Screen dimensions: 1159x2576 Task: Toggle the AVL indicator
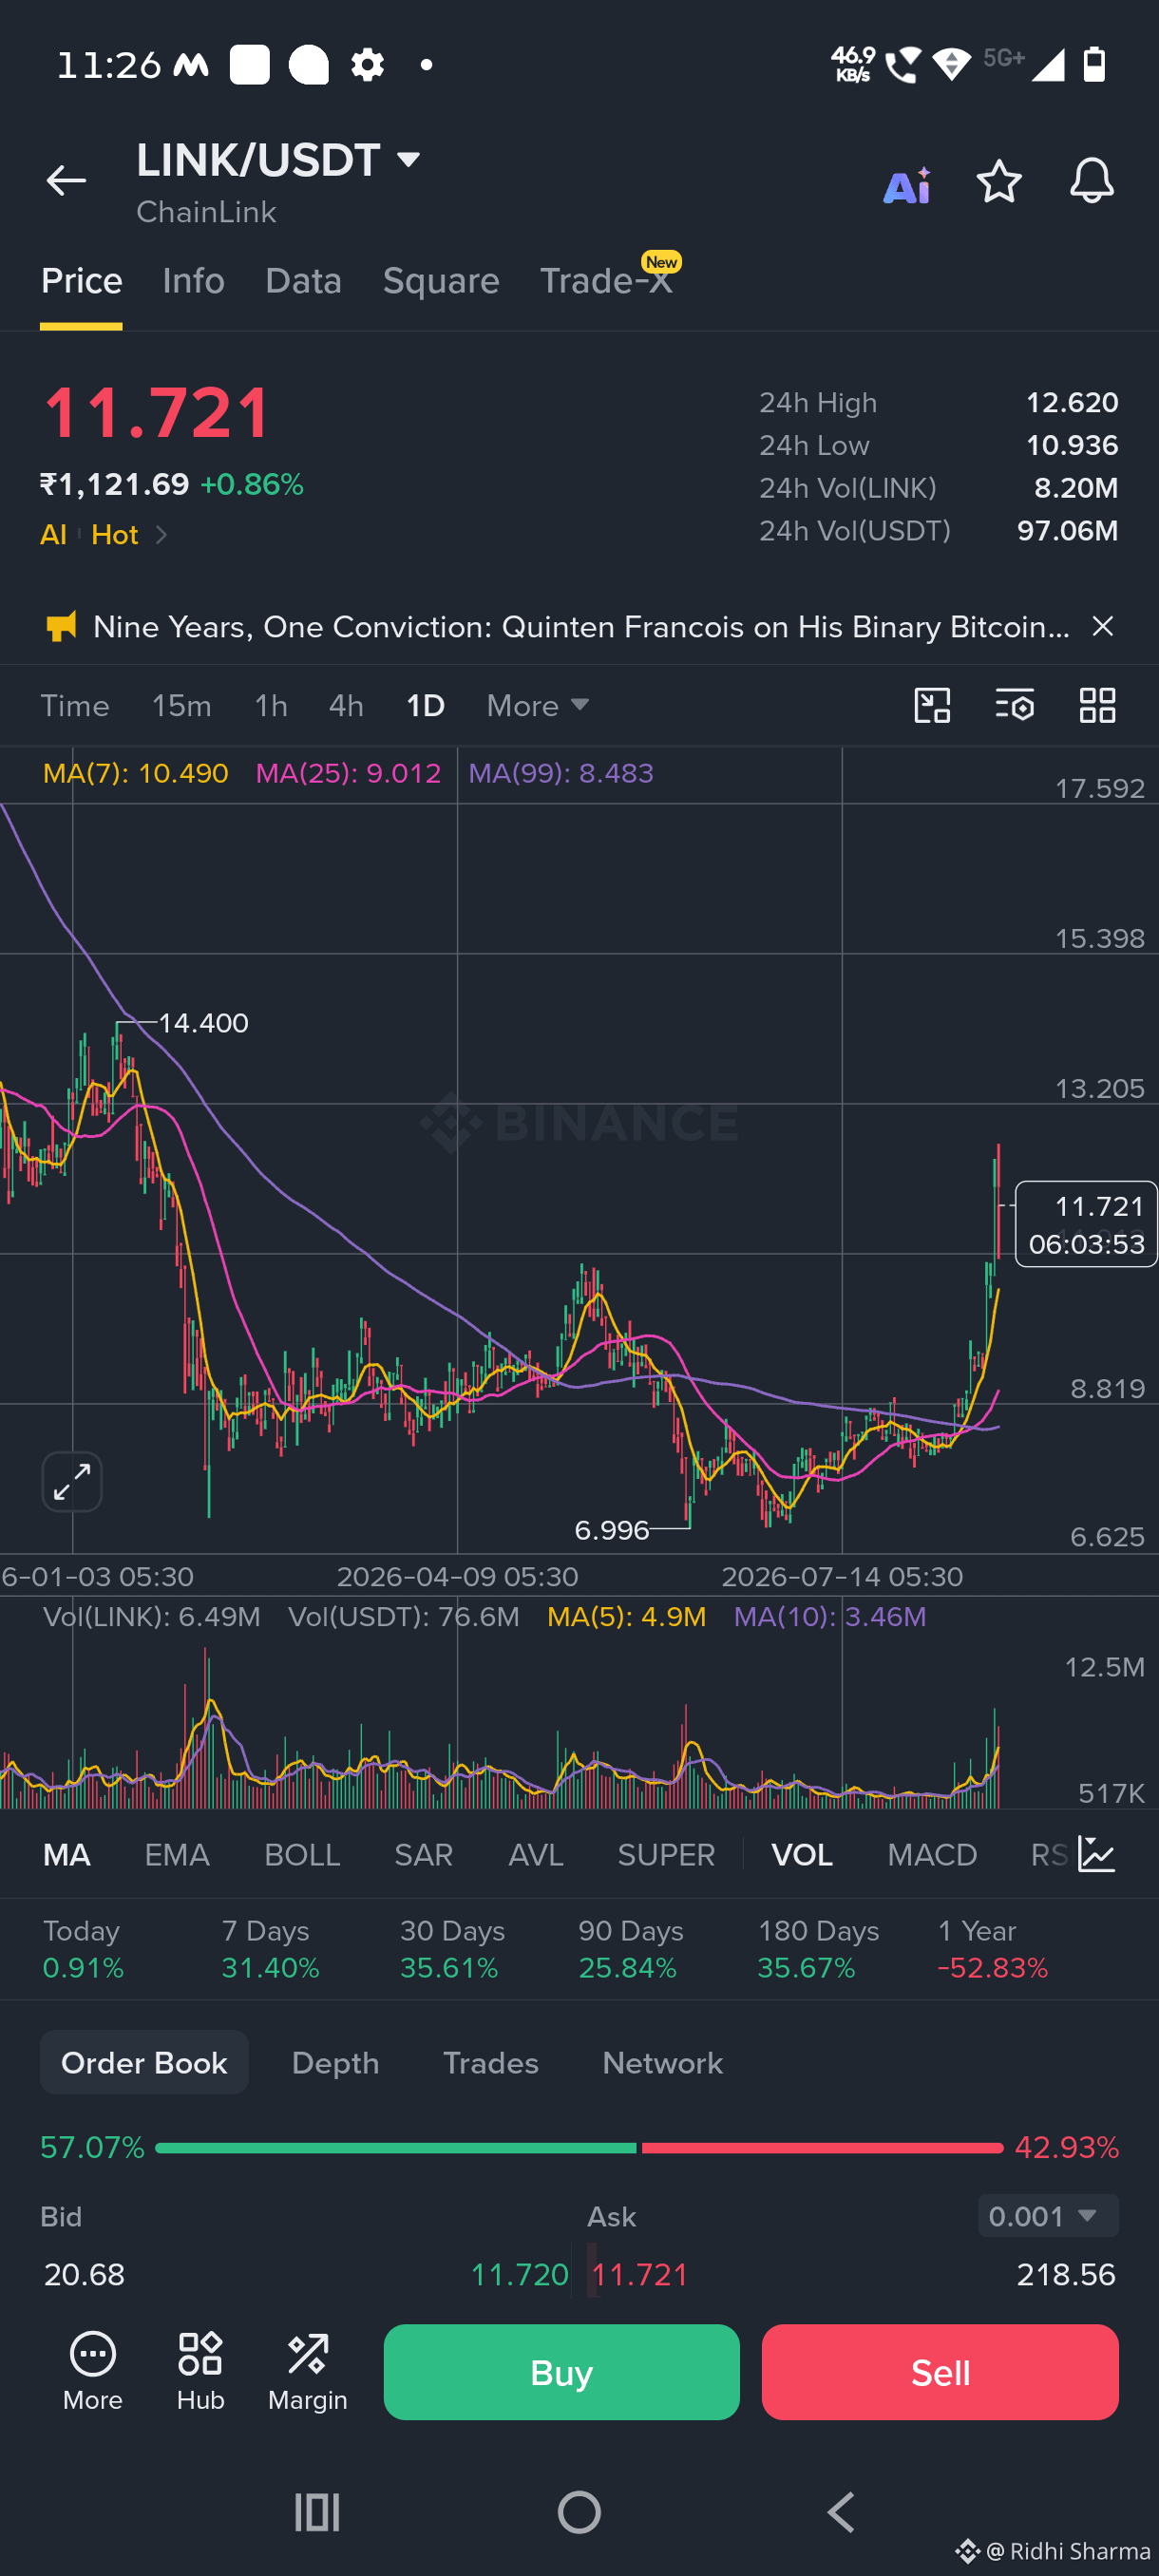[535, 1855]
